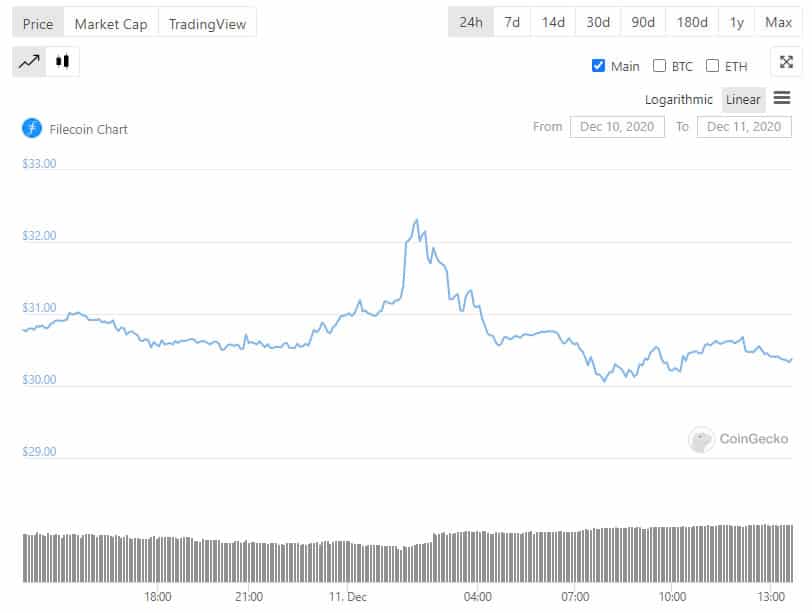Choose the 30d time range
The image size is (812, 613).
598,22
